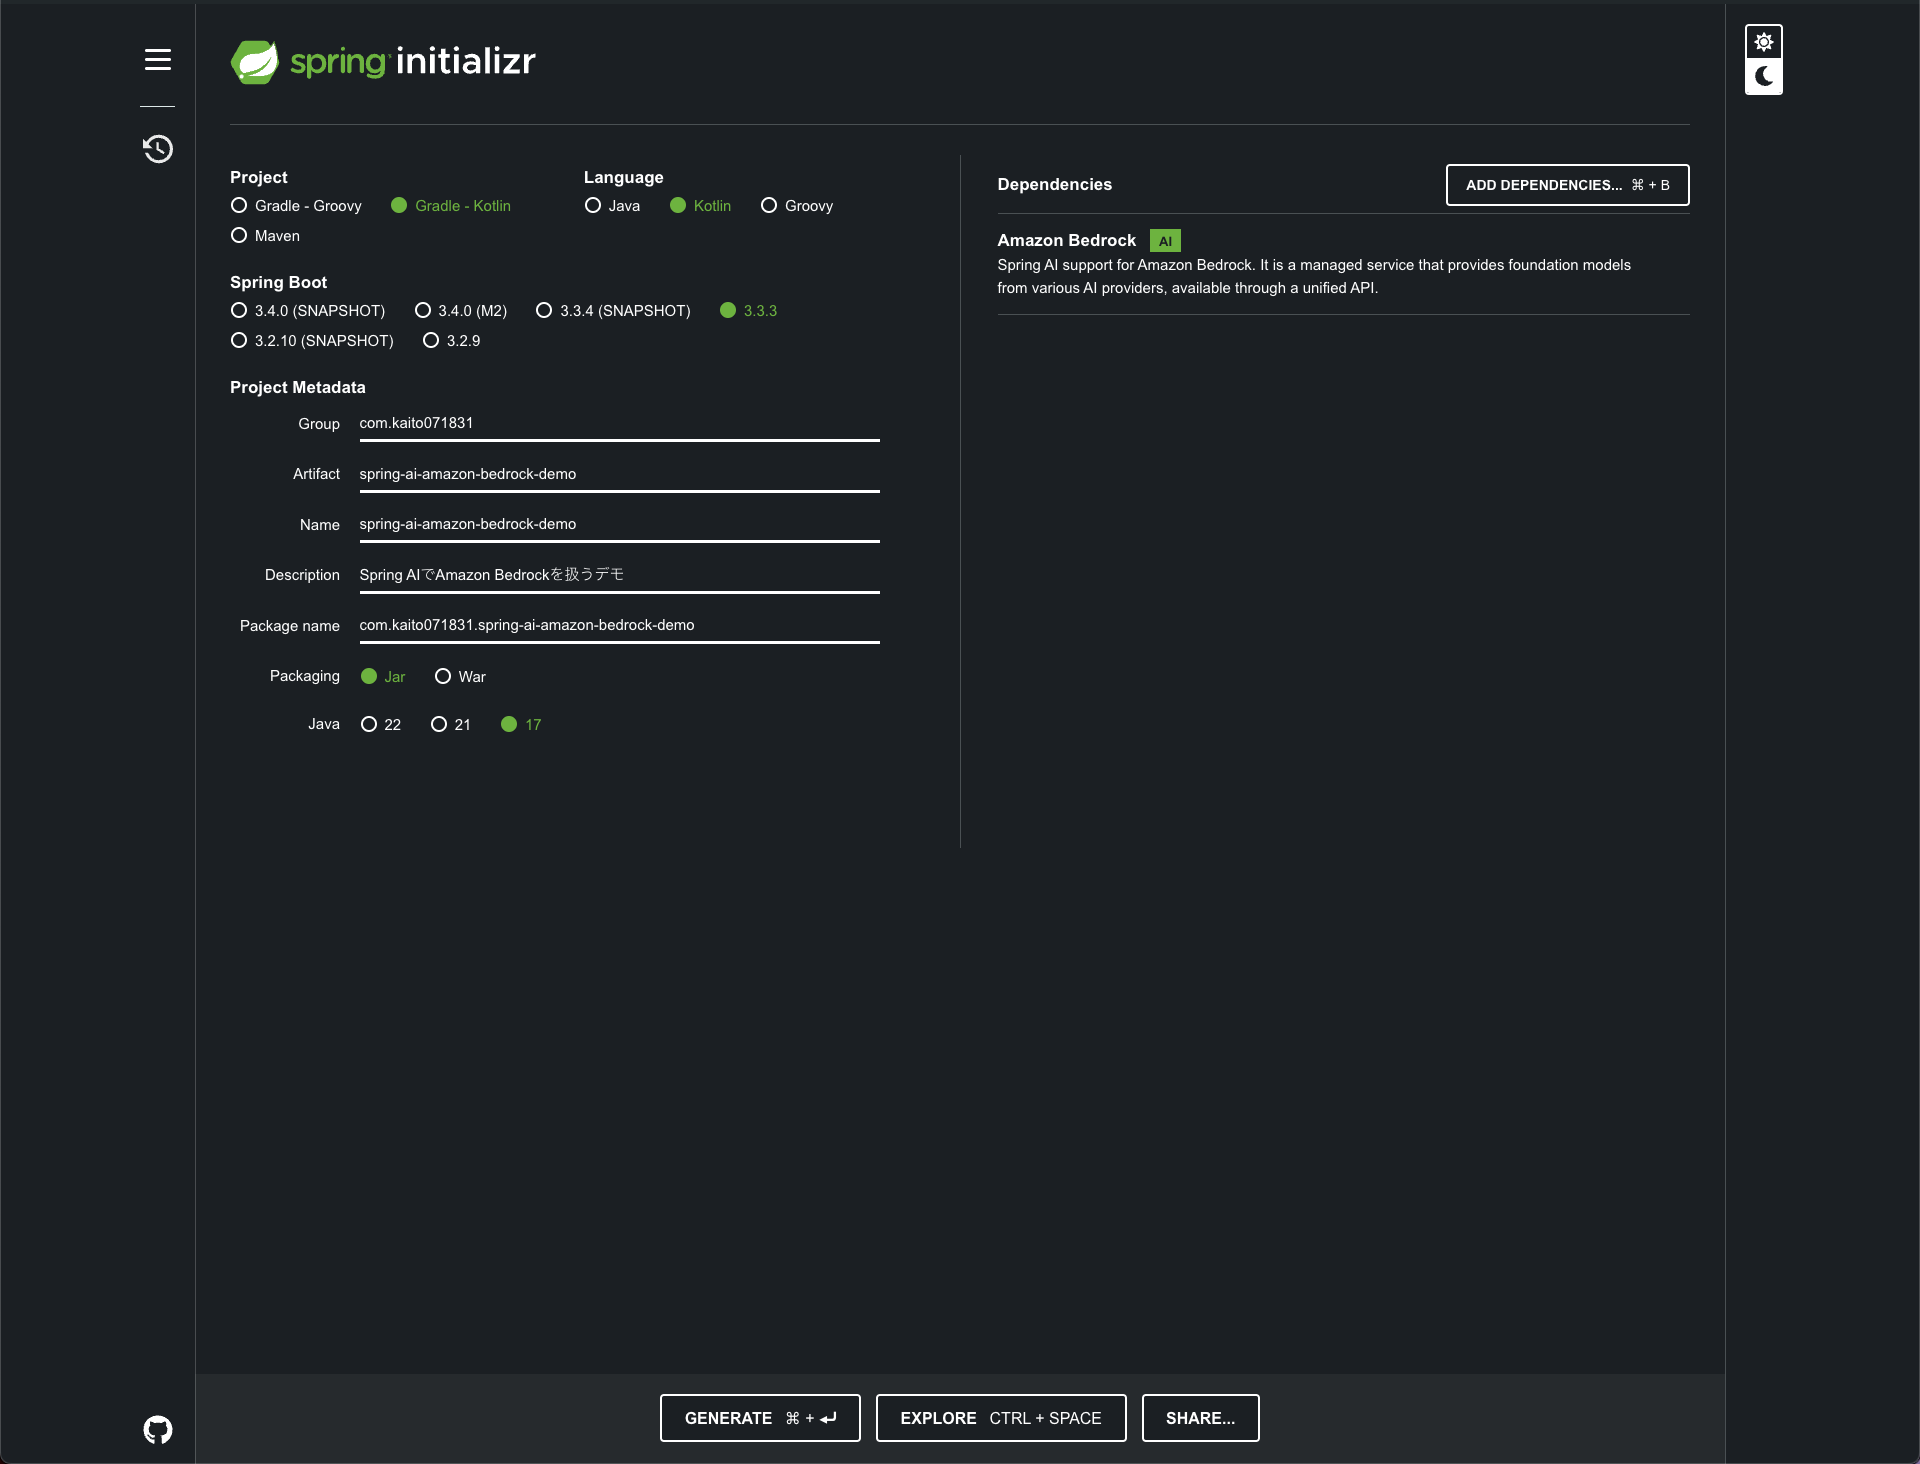Image resolution: width=1920 pixels, height=1464 pixels.
Task: Switch to light theme sun icon
Action: click(1763, 42)
